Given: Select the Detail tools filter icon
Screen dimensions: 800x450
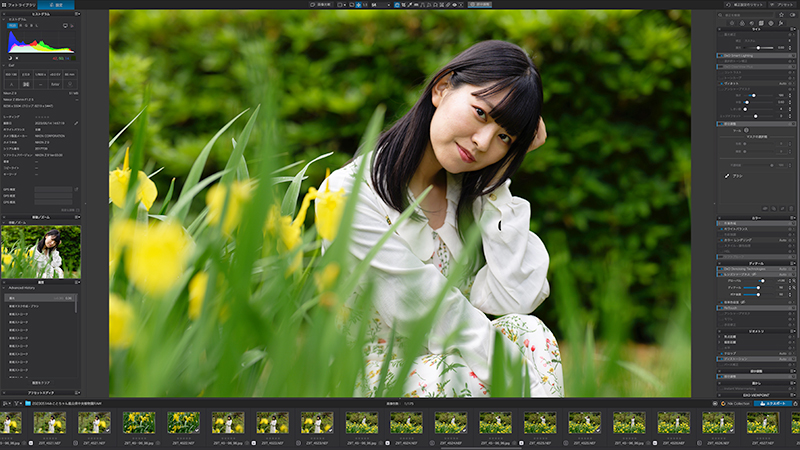Looking at the screenshot, I should pos(752,23).
